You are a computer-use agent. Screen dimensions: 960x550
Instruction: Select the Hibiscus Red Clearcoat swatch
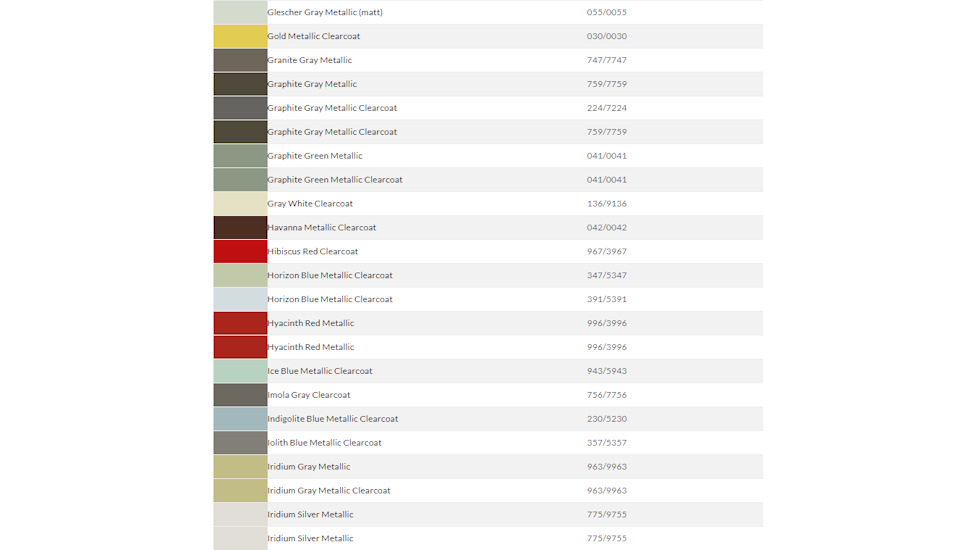[240, 251]
